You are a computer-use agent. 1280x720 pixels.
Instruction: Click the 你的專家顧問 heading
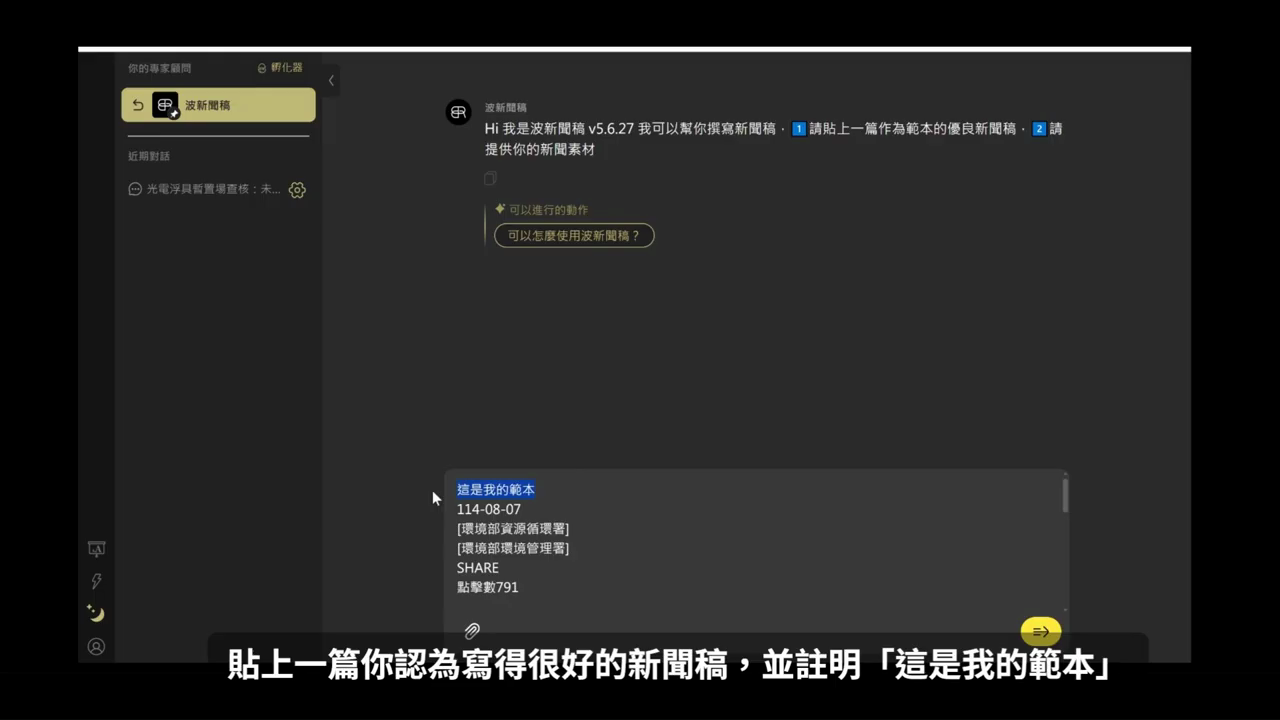(x=159, y=68)
